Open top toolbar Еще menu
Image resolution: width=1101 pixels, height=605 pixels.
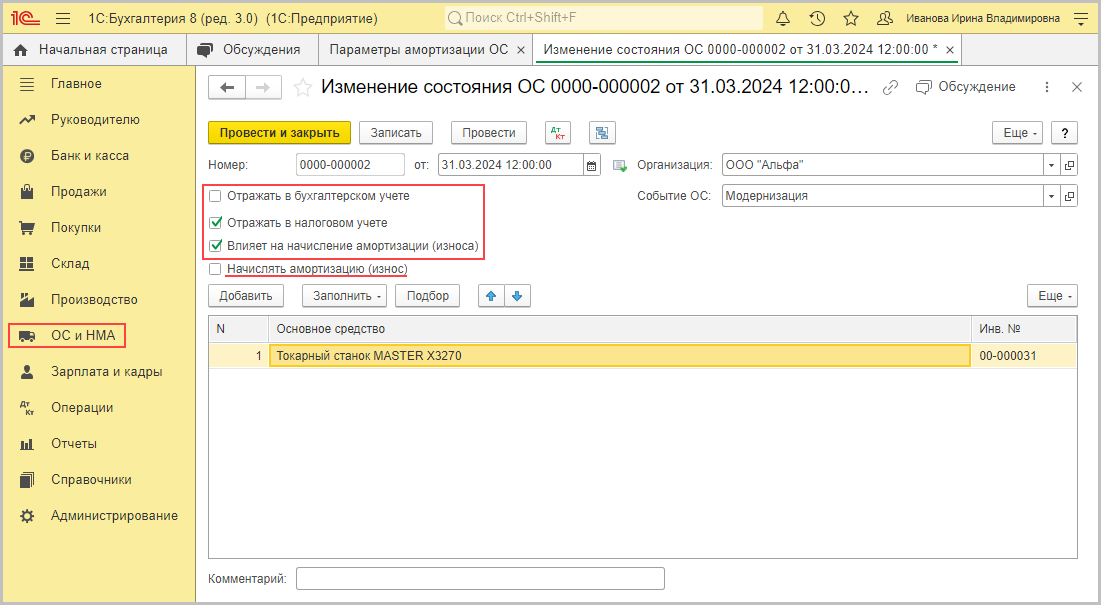coord(1017,133)
